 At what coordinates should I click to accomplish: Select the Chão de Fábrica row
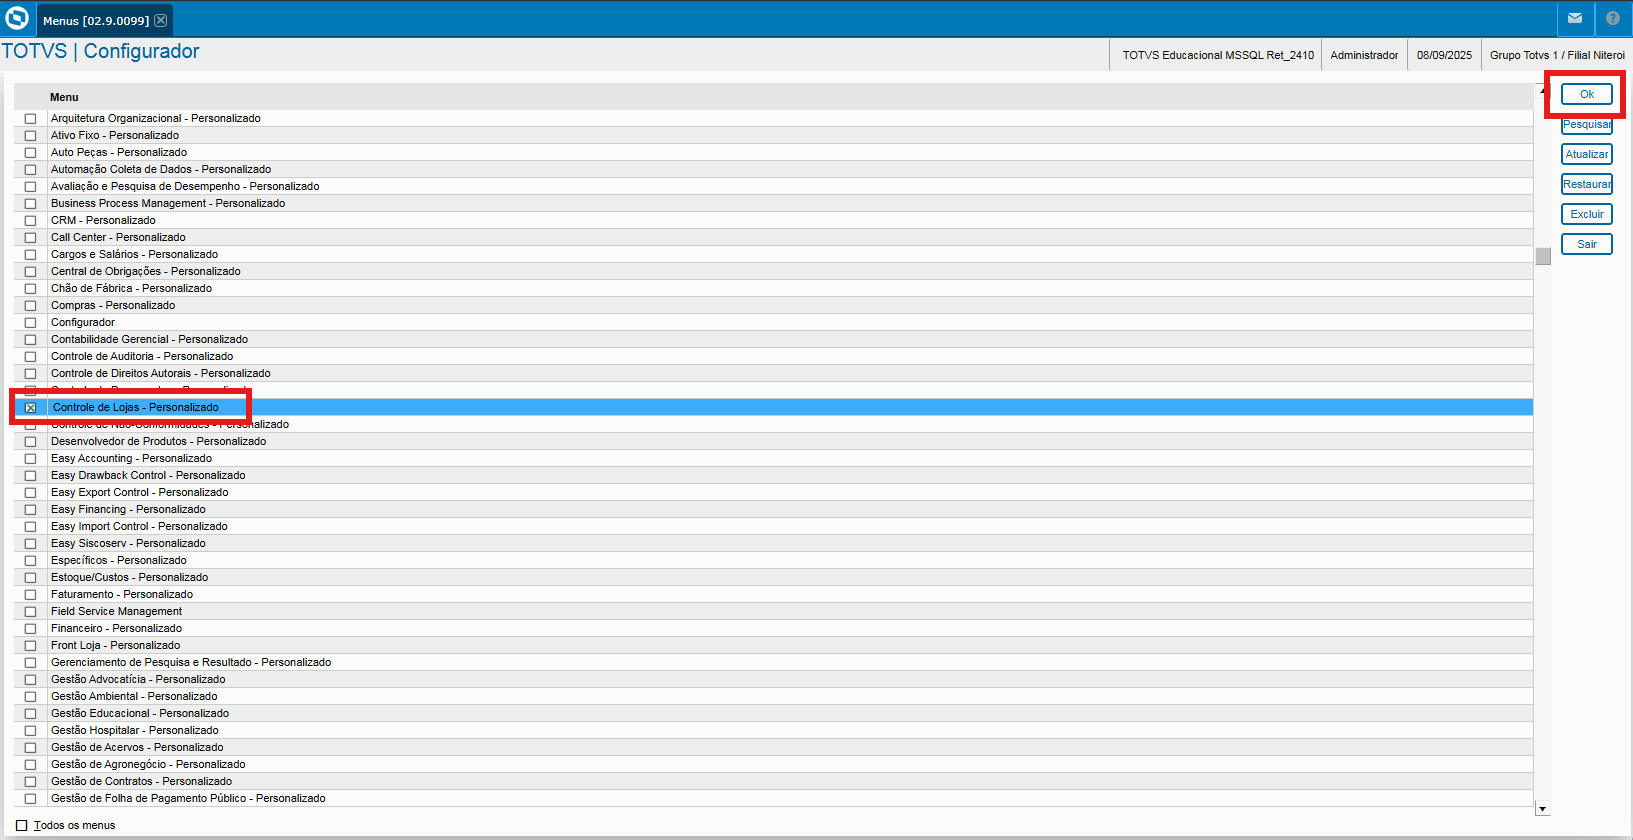773,289
